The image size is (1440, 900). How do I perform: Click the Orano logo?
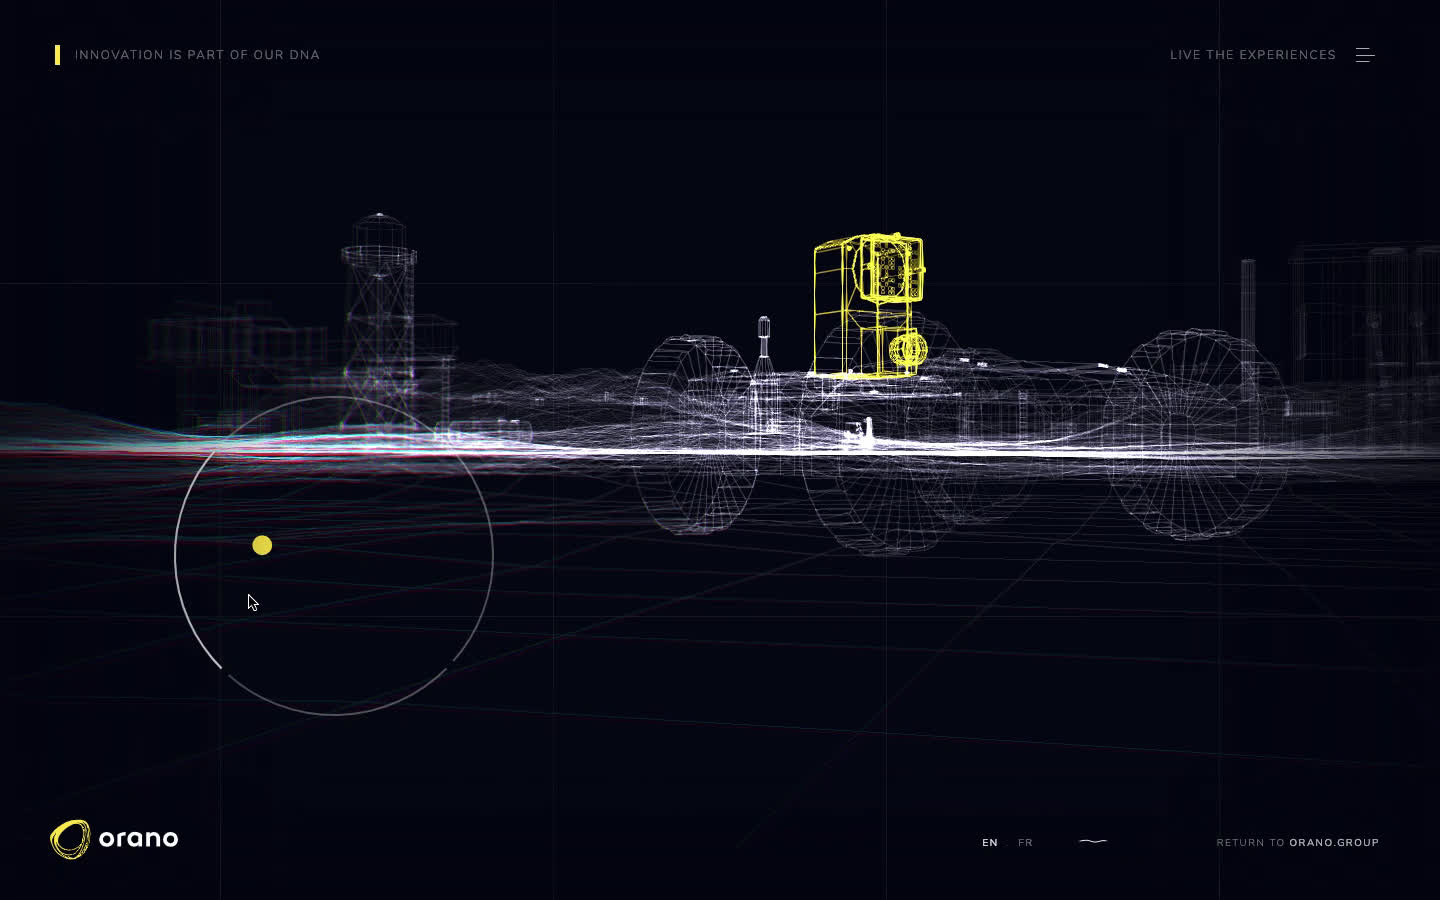[x=114, y=839]
